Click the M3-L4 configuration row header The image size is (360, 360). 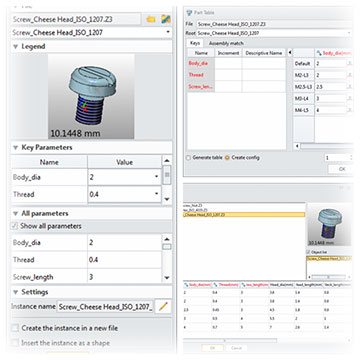pyautogui.click(x=303, y=99)
